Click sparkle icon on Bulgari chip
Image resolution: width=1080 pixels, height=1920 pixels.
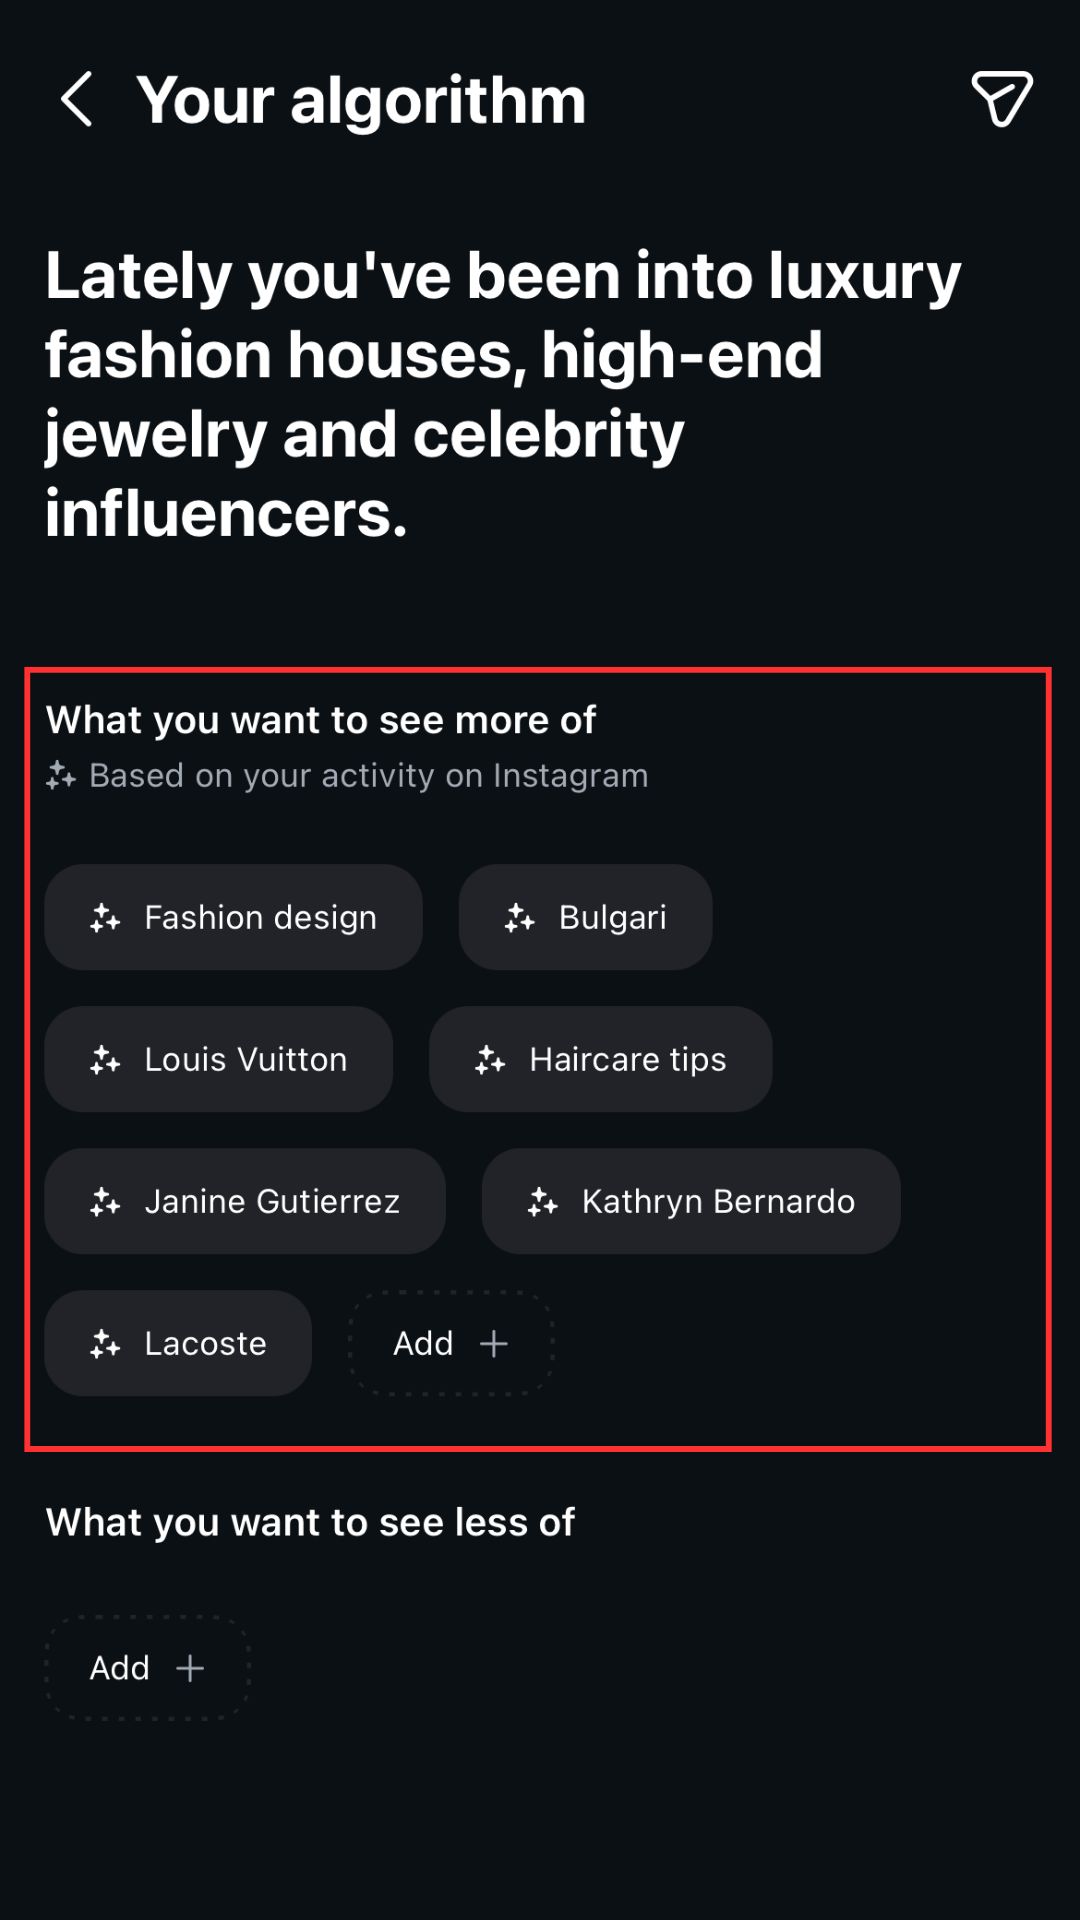[x=519, y=918]
